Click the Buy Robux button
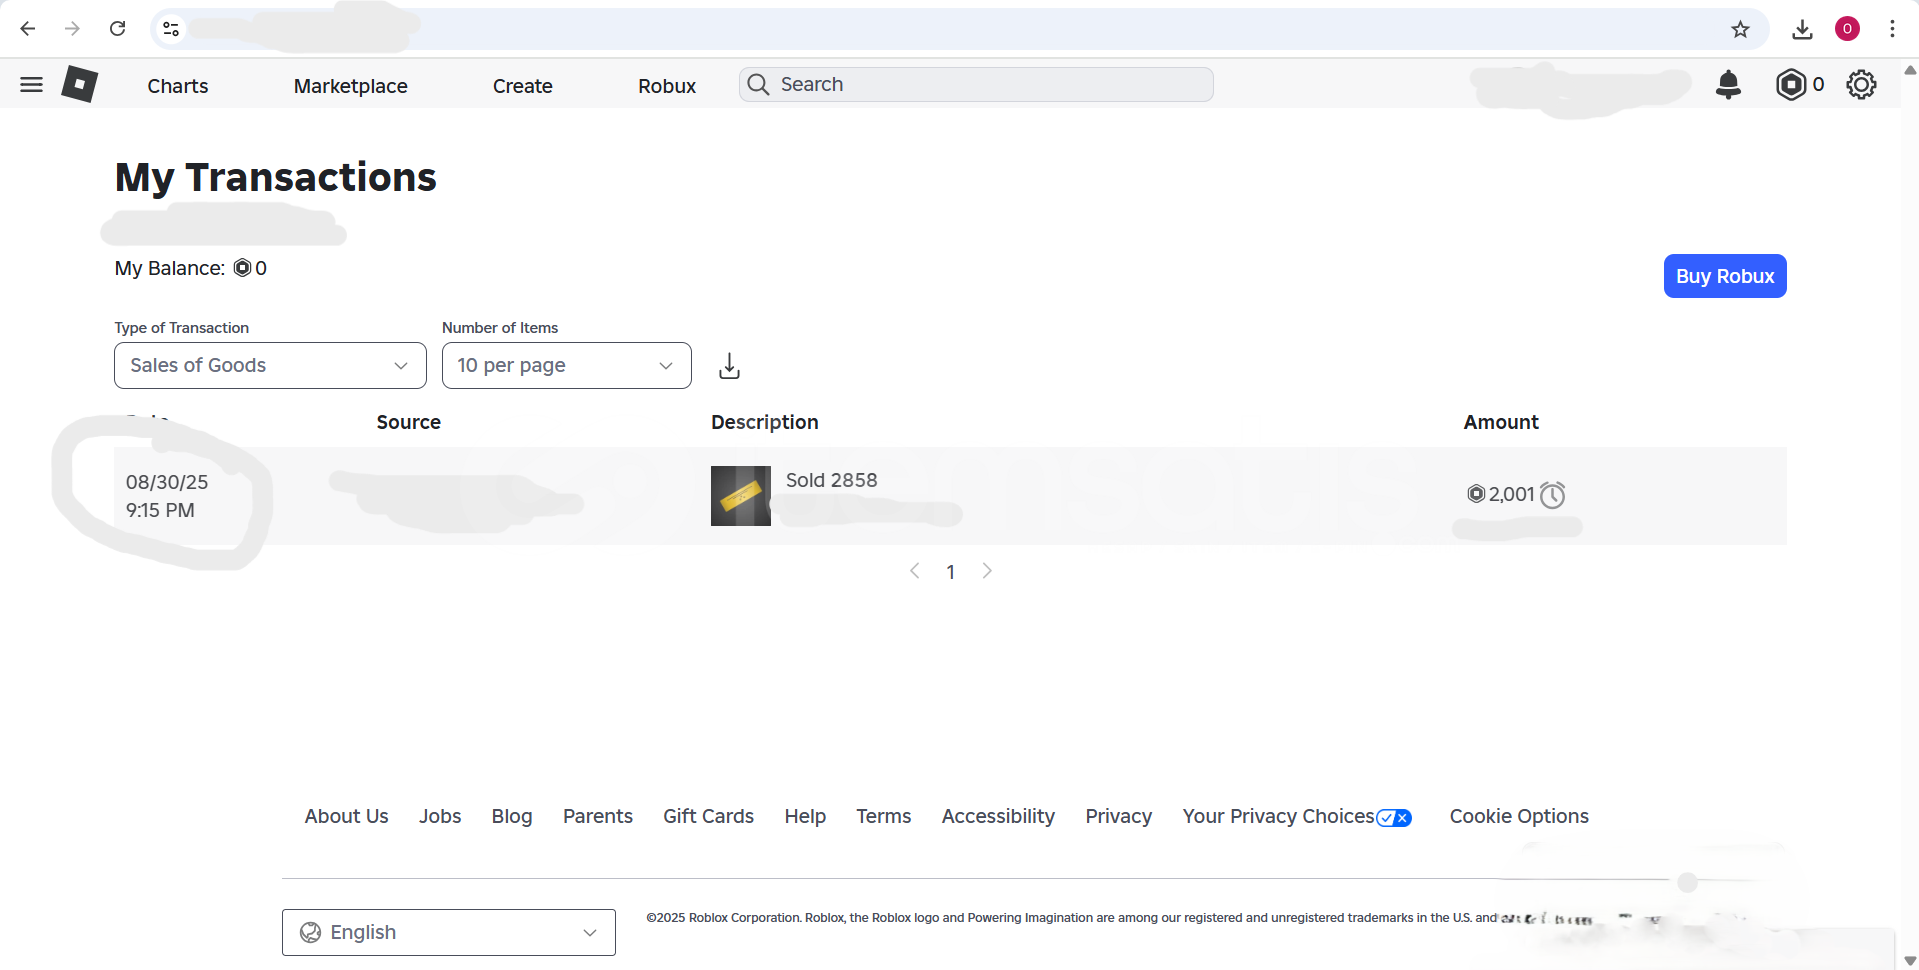The width and height of the screenshot is (1919, 970). (1725, 276)
